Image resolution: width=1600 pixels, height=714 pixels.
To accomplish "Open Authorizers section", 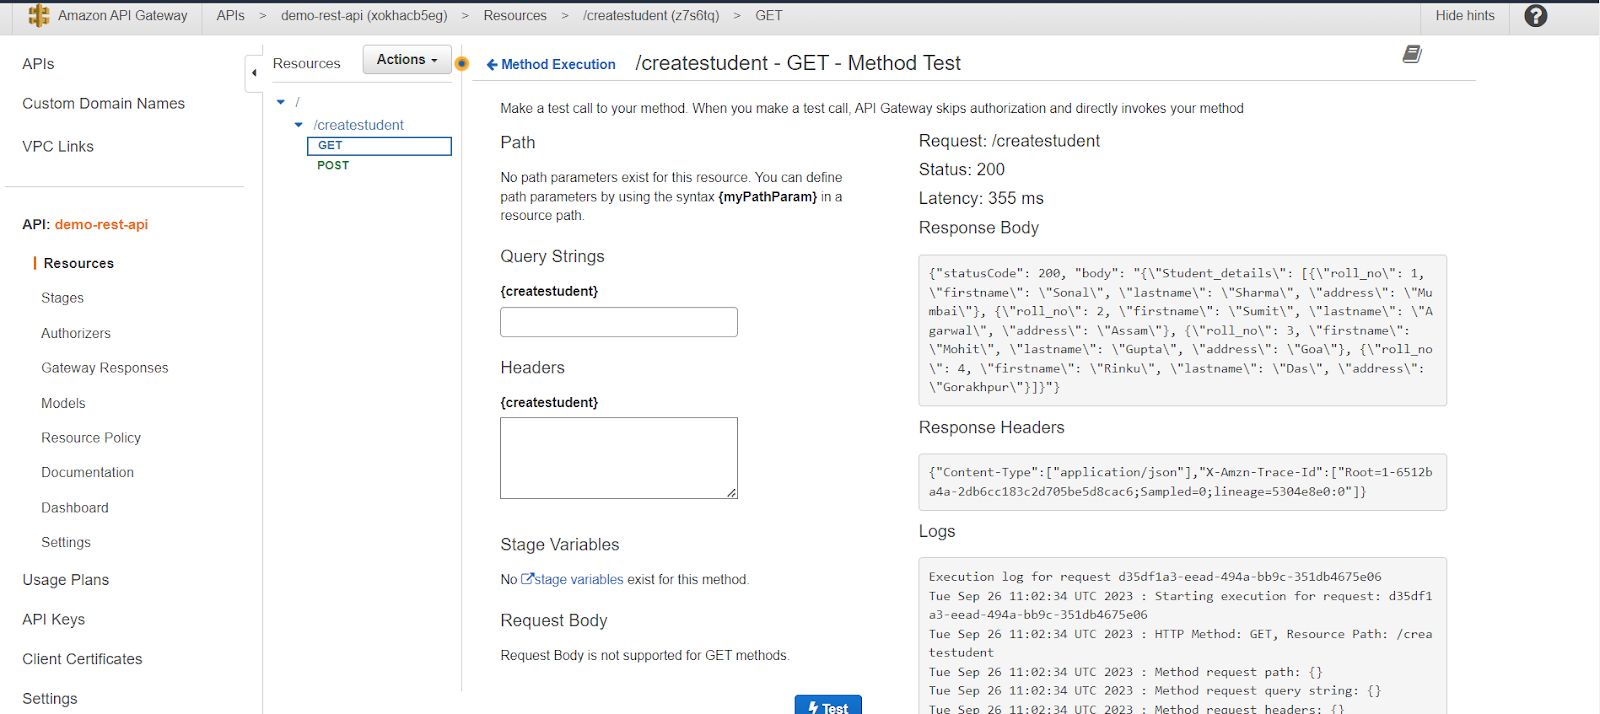I will click(76, 333).
